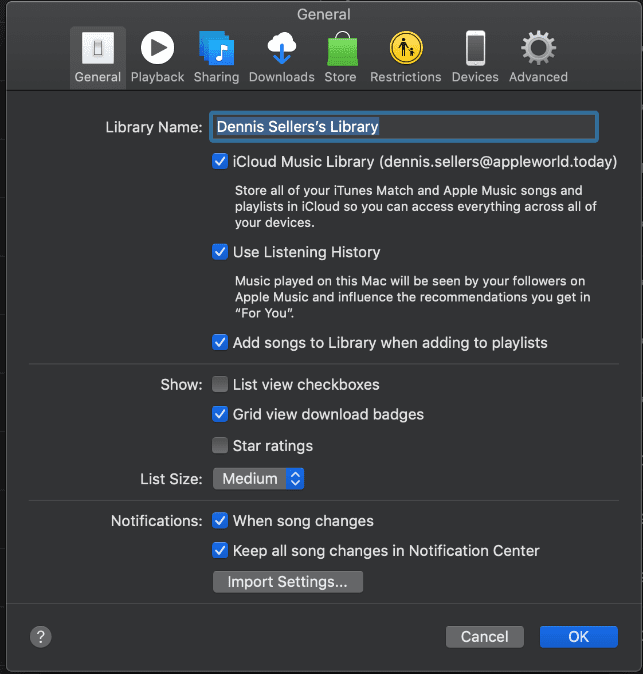
Task: Click Import Settings button
Action: click(287, 582)
